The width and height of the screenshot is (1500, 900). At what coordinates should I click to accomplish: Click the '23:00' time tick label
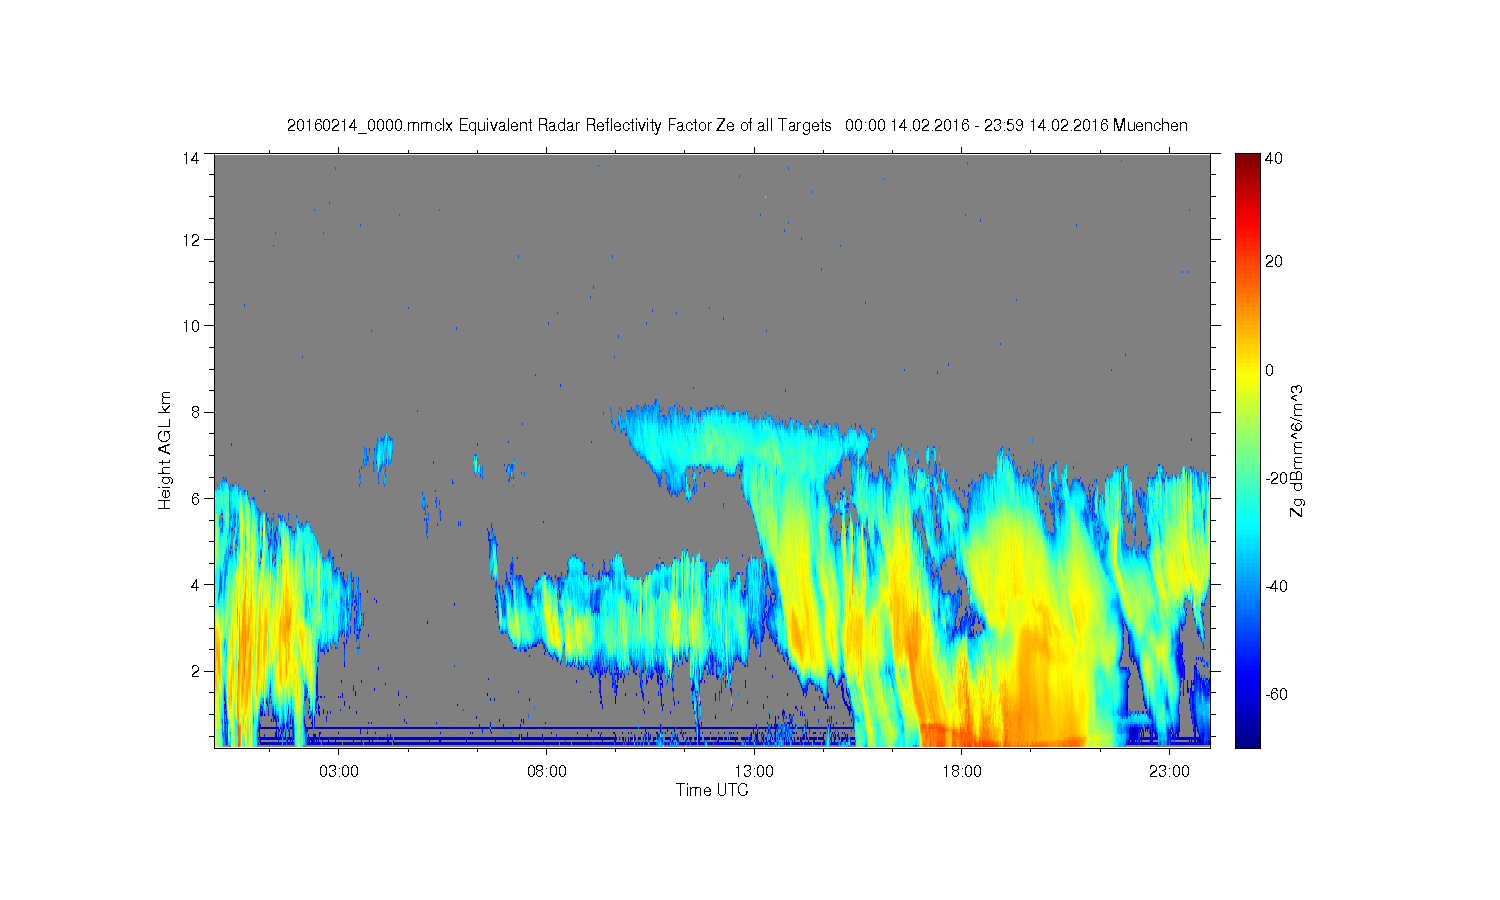pyautogui.click(x=1169, y=772)
